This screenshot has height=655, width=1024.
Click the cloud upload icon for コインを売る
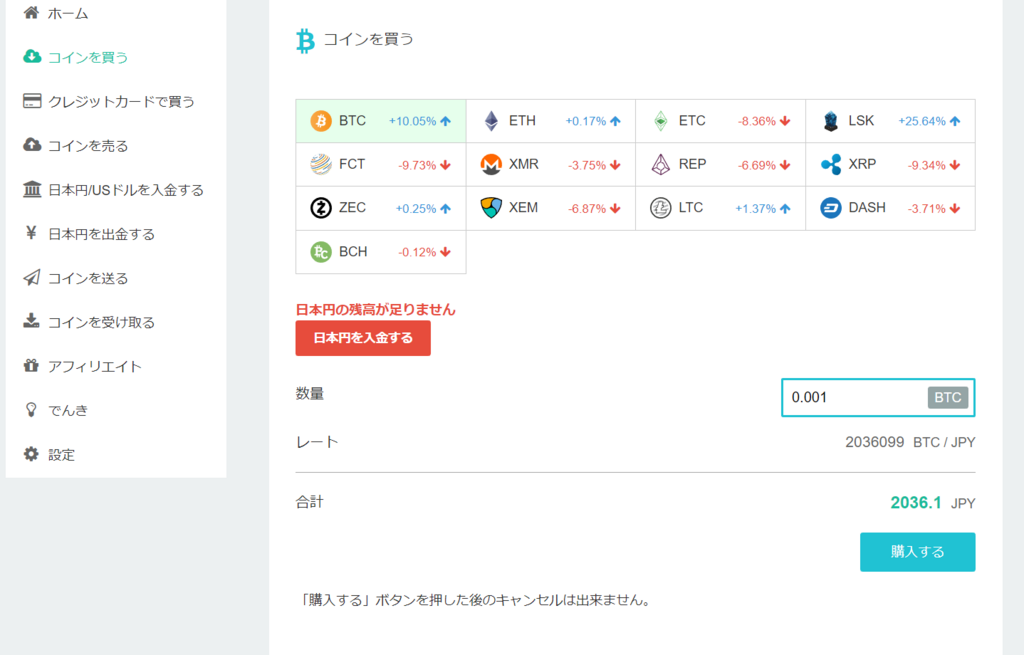[x=31, y=144]
